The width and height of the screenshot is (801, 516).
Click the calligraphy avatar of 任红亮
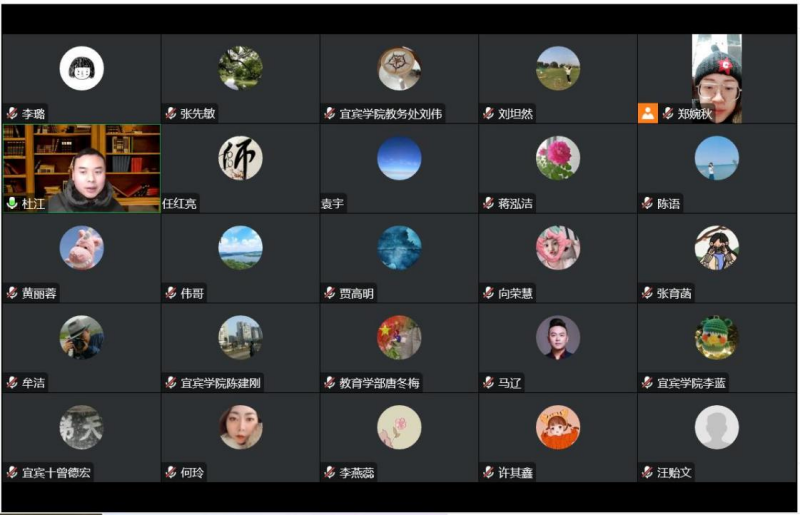pyautogui.click(x=241, y=158)
